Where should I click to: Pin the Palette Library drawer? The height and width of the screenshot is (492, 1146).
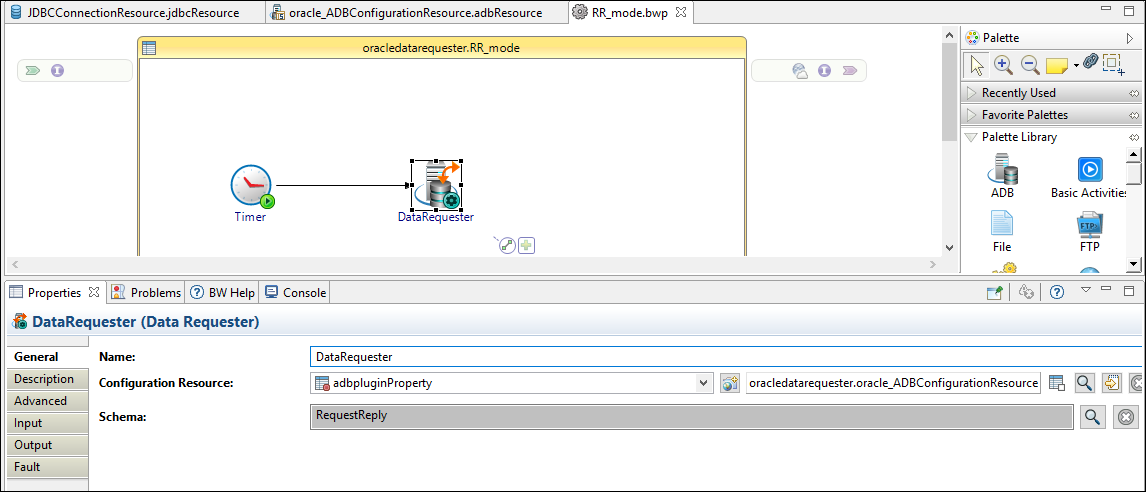coord(1134,137)
